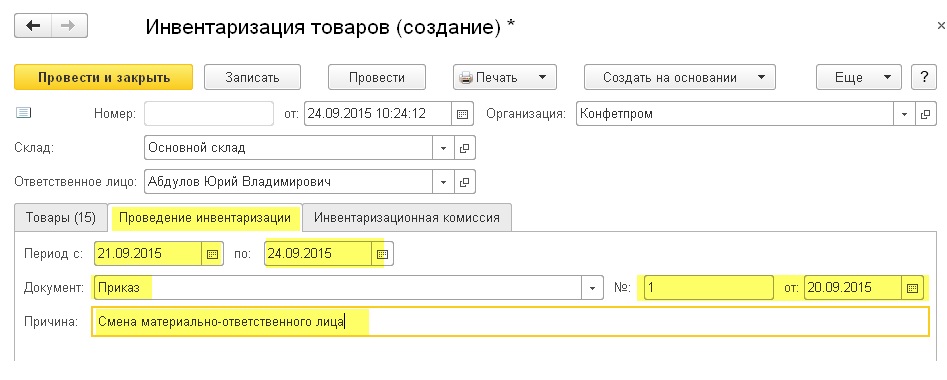Expand the Склад dropdown list

[443, 148]
